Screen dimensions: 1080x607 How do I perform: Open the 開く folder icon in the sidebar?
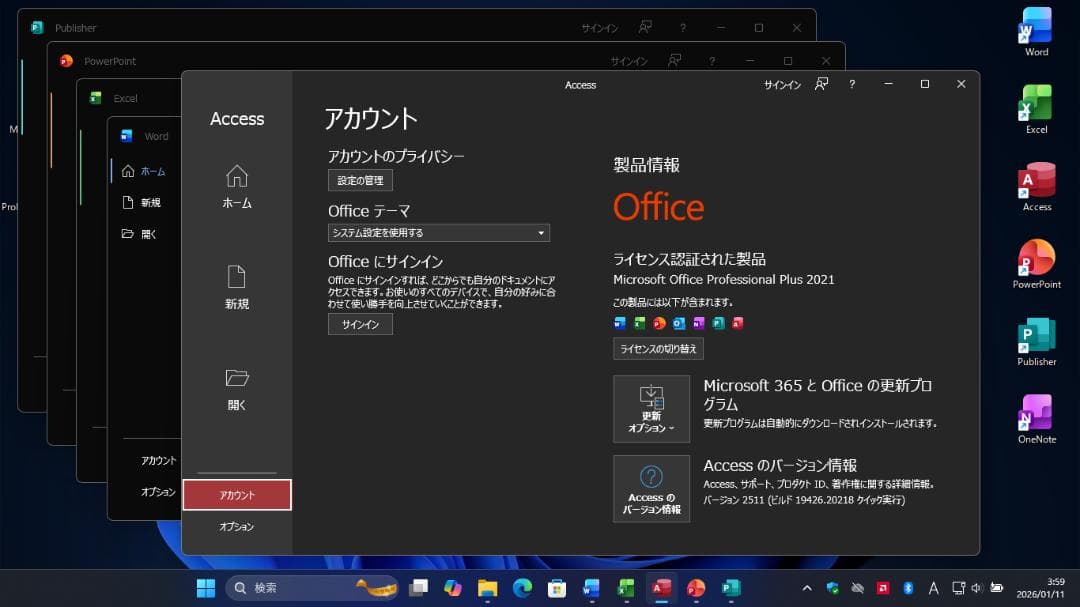236,385
